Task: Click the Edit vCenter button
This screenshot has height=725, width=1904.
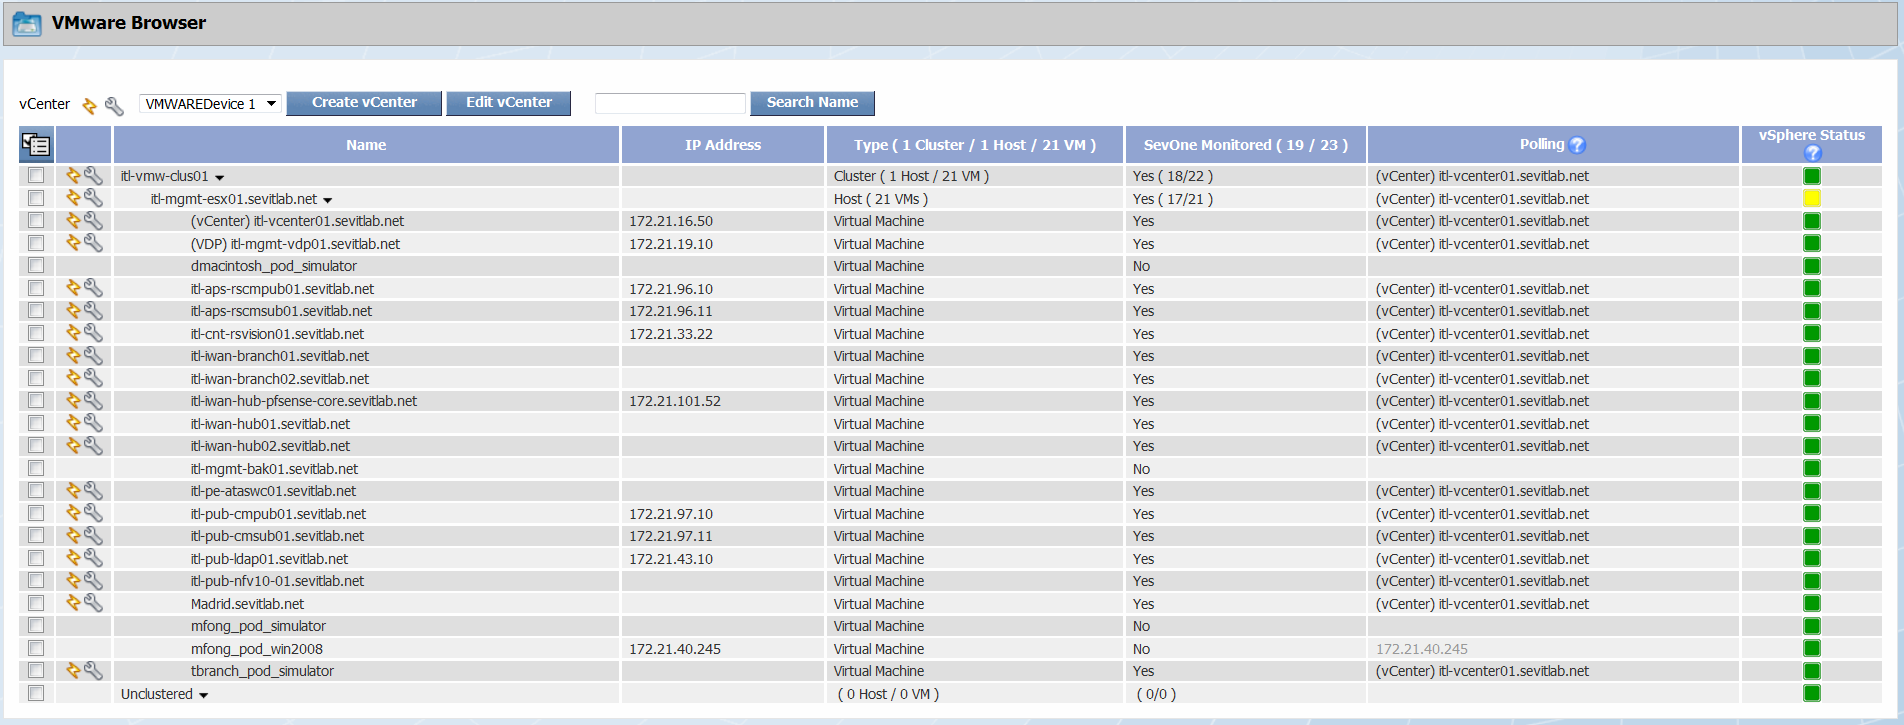Action: click(509, 103)
